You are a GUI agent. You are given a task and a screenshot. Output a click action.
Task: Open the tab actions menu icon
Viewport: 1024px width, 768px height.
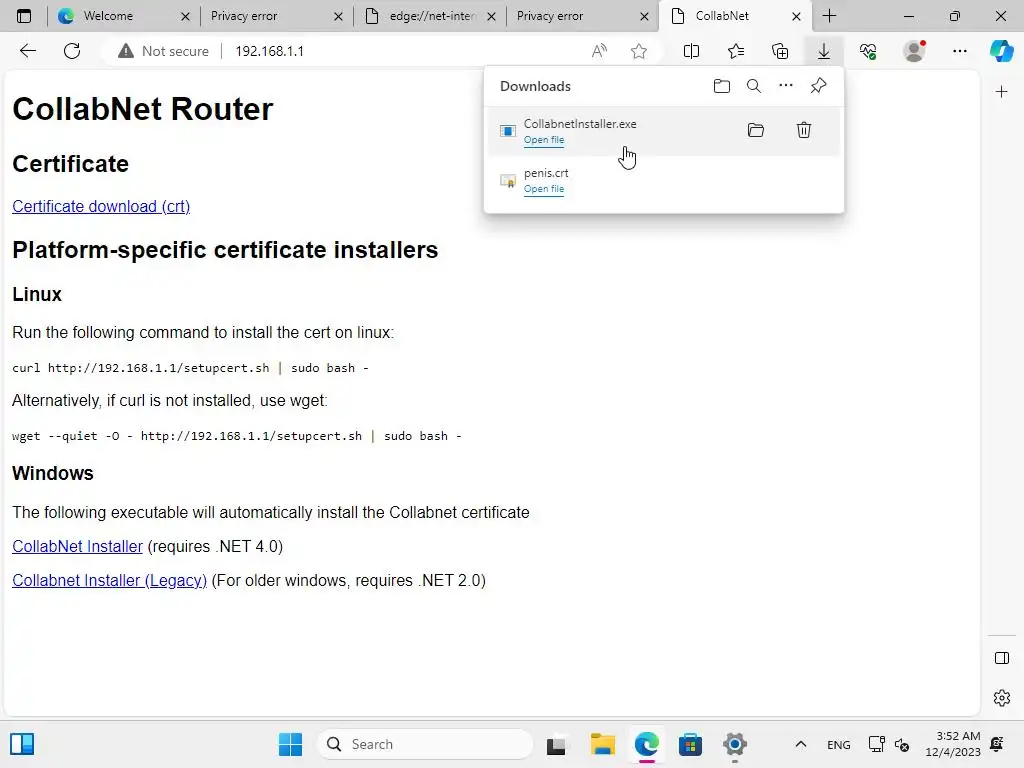click(24, 16)
